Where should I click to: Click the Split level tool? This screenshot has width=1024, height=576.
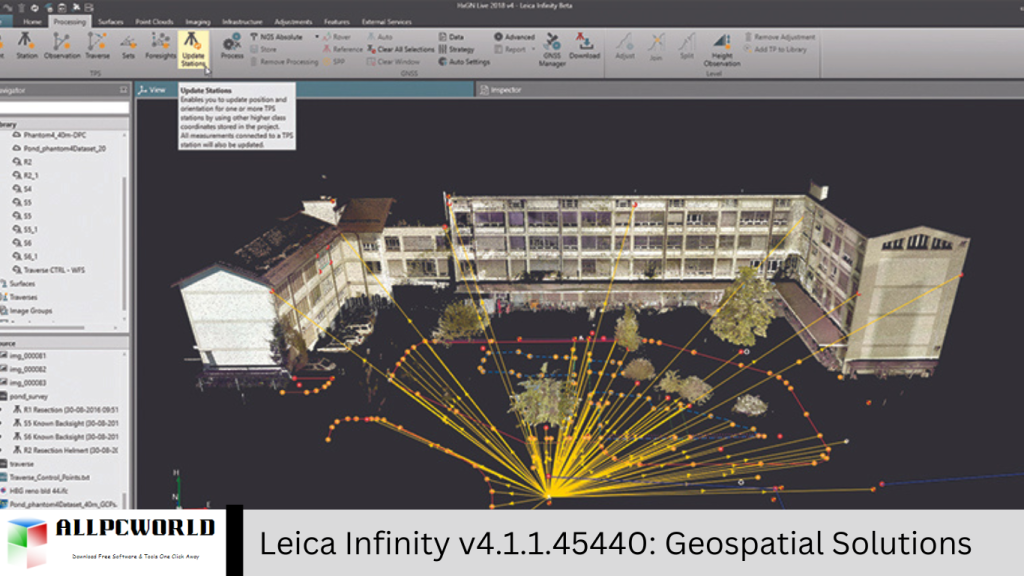click(x=686, y=46)
